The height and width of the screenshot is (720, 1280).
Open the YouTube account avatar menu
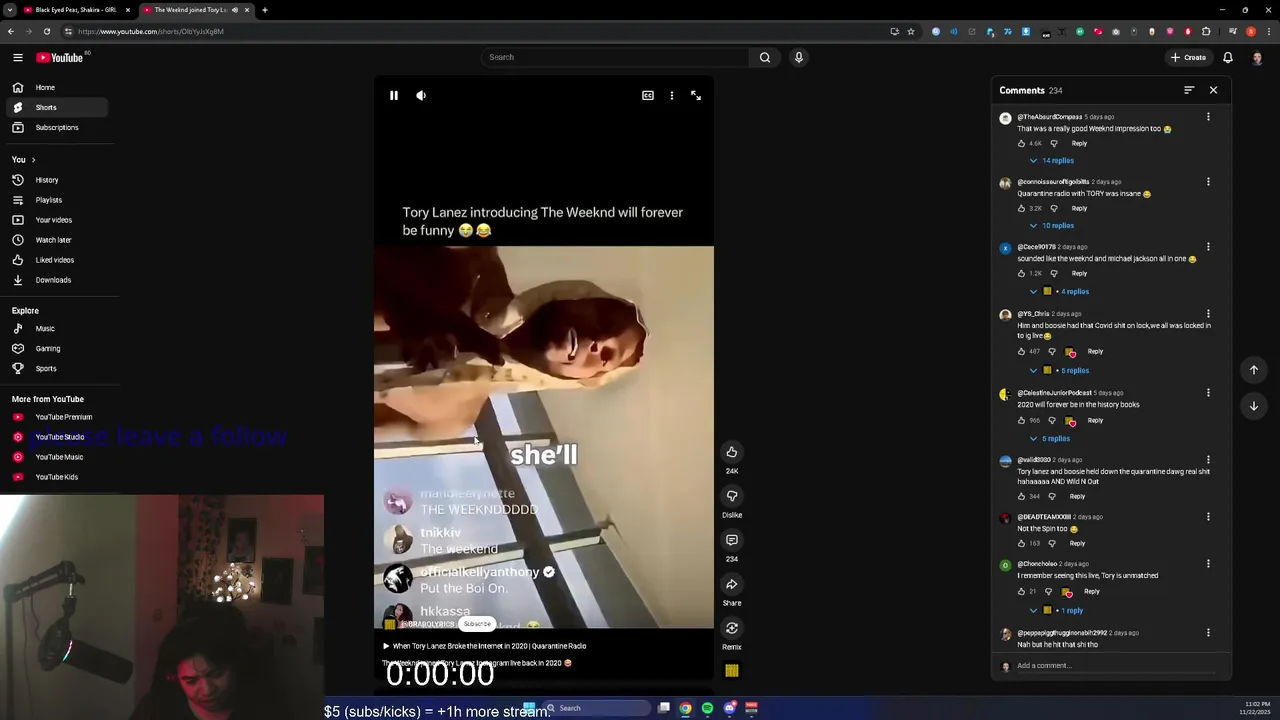pyautogui.click(x=1257, y=57)
